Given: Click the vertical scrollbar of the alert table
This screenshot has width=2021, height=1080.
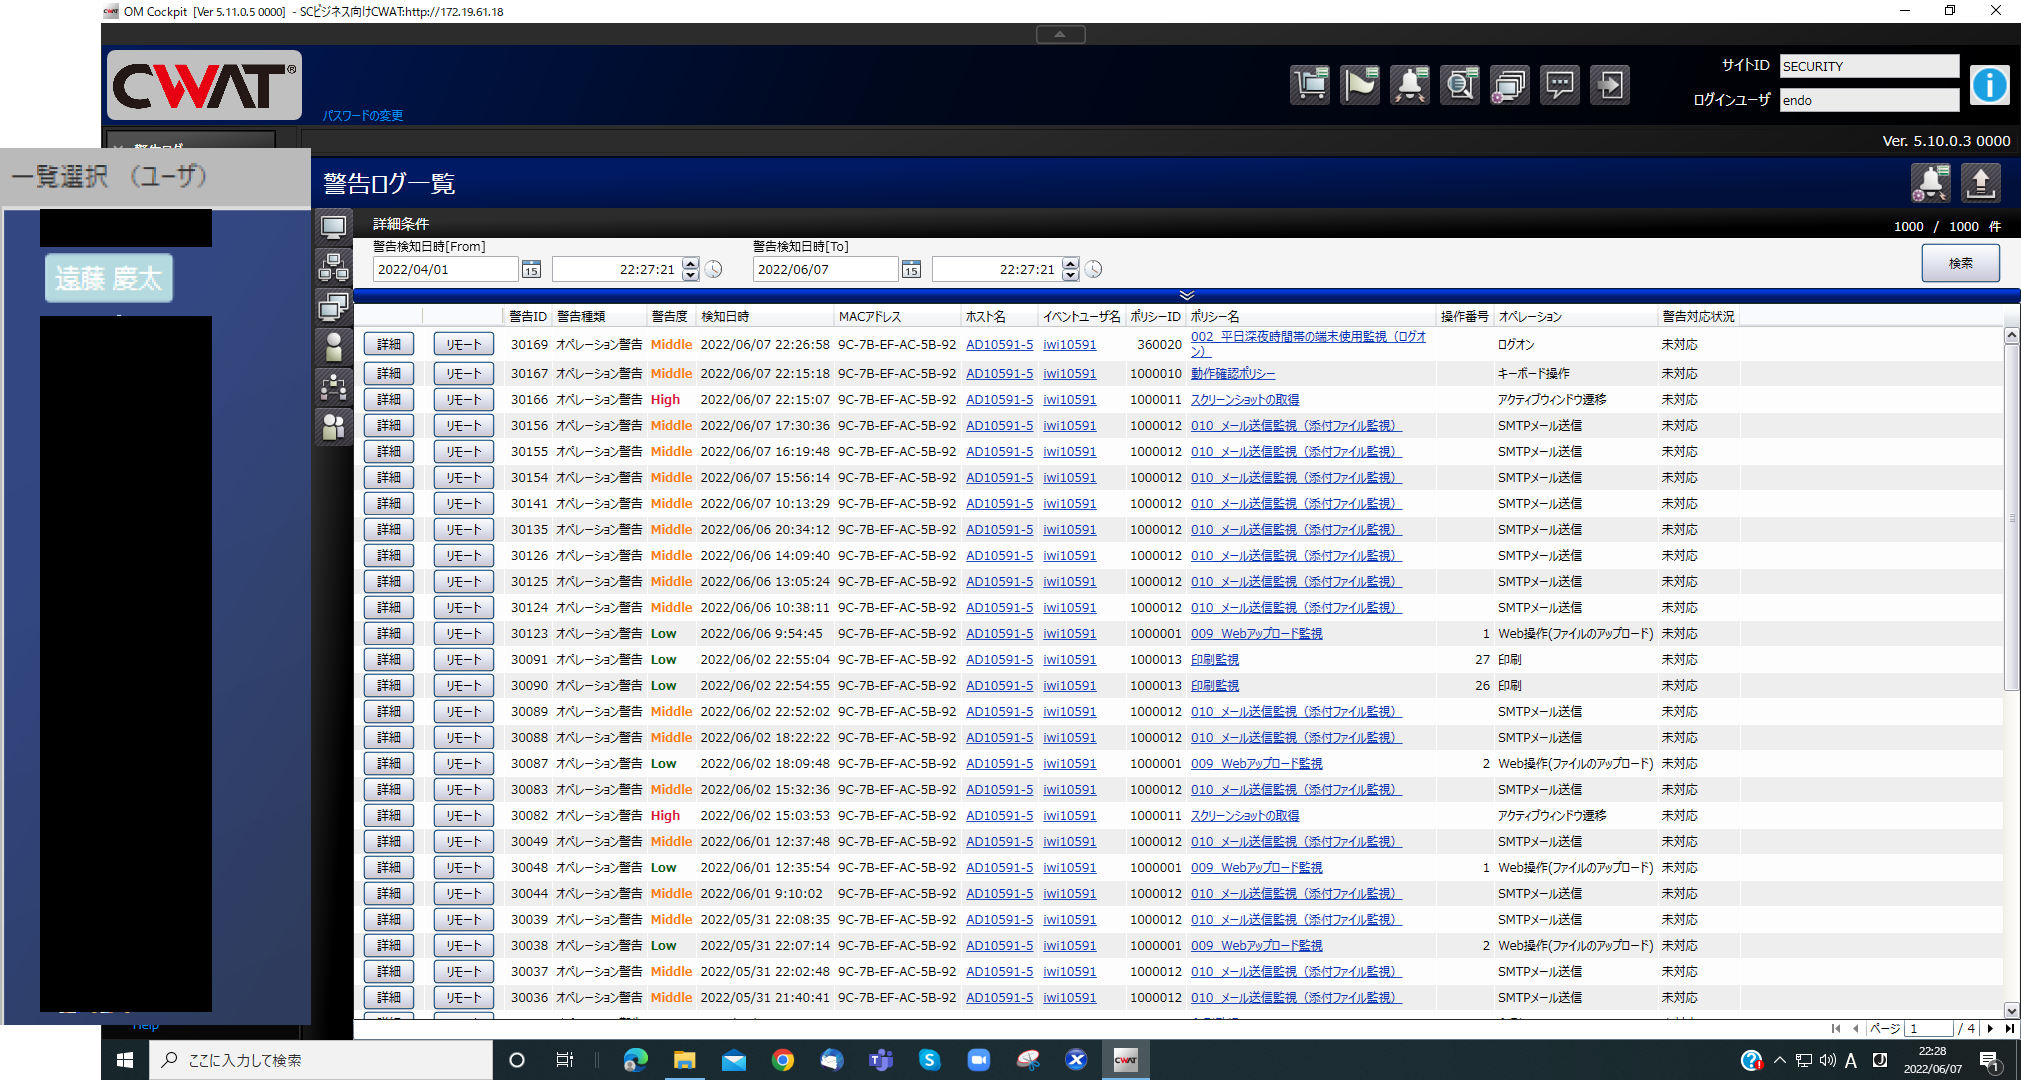Looking at the screenshot, I should click(2011, 518).
